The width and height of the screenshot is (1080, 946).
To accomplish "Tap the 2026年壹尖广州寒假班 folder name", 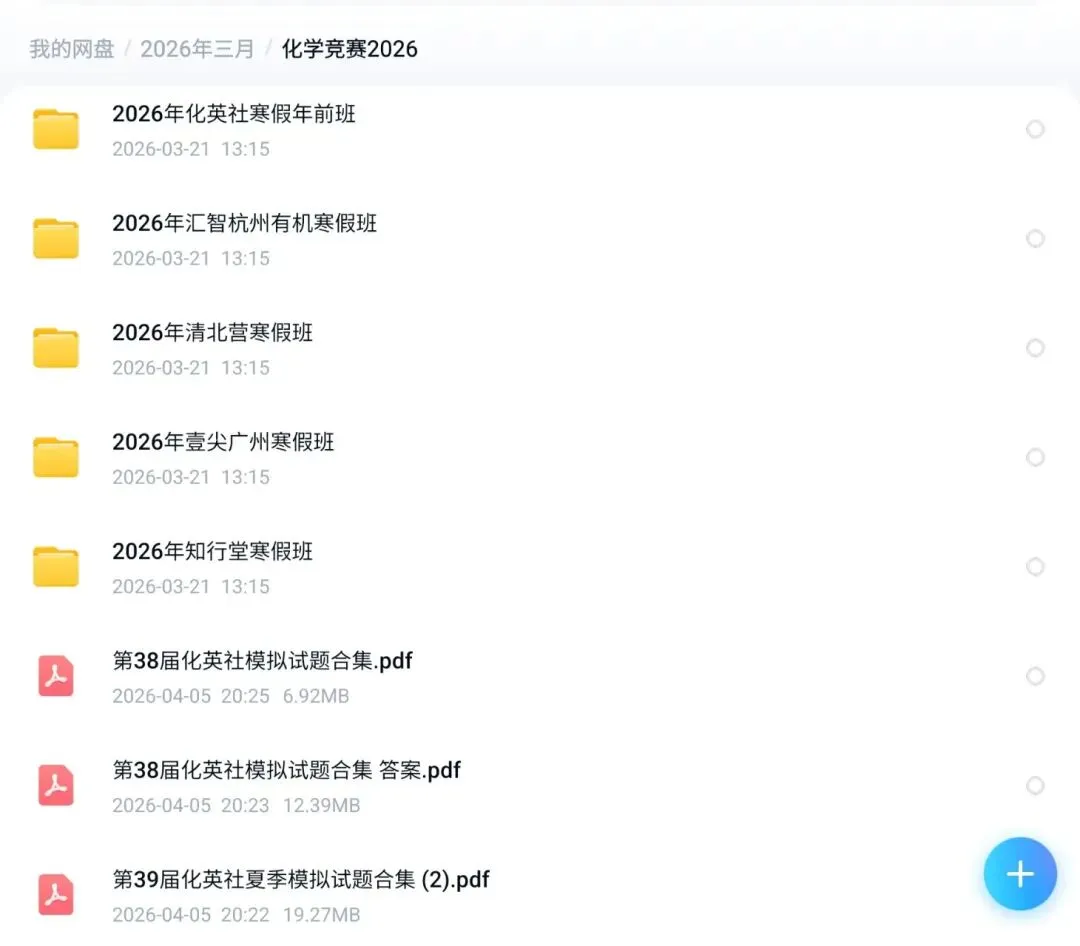I will tap(224, 442).
